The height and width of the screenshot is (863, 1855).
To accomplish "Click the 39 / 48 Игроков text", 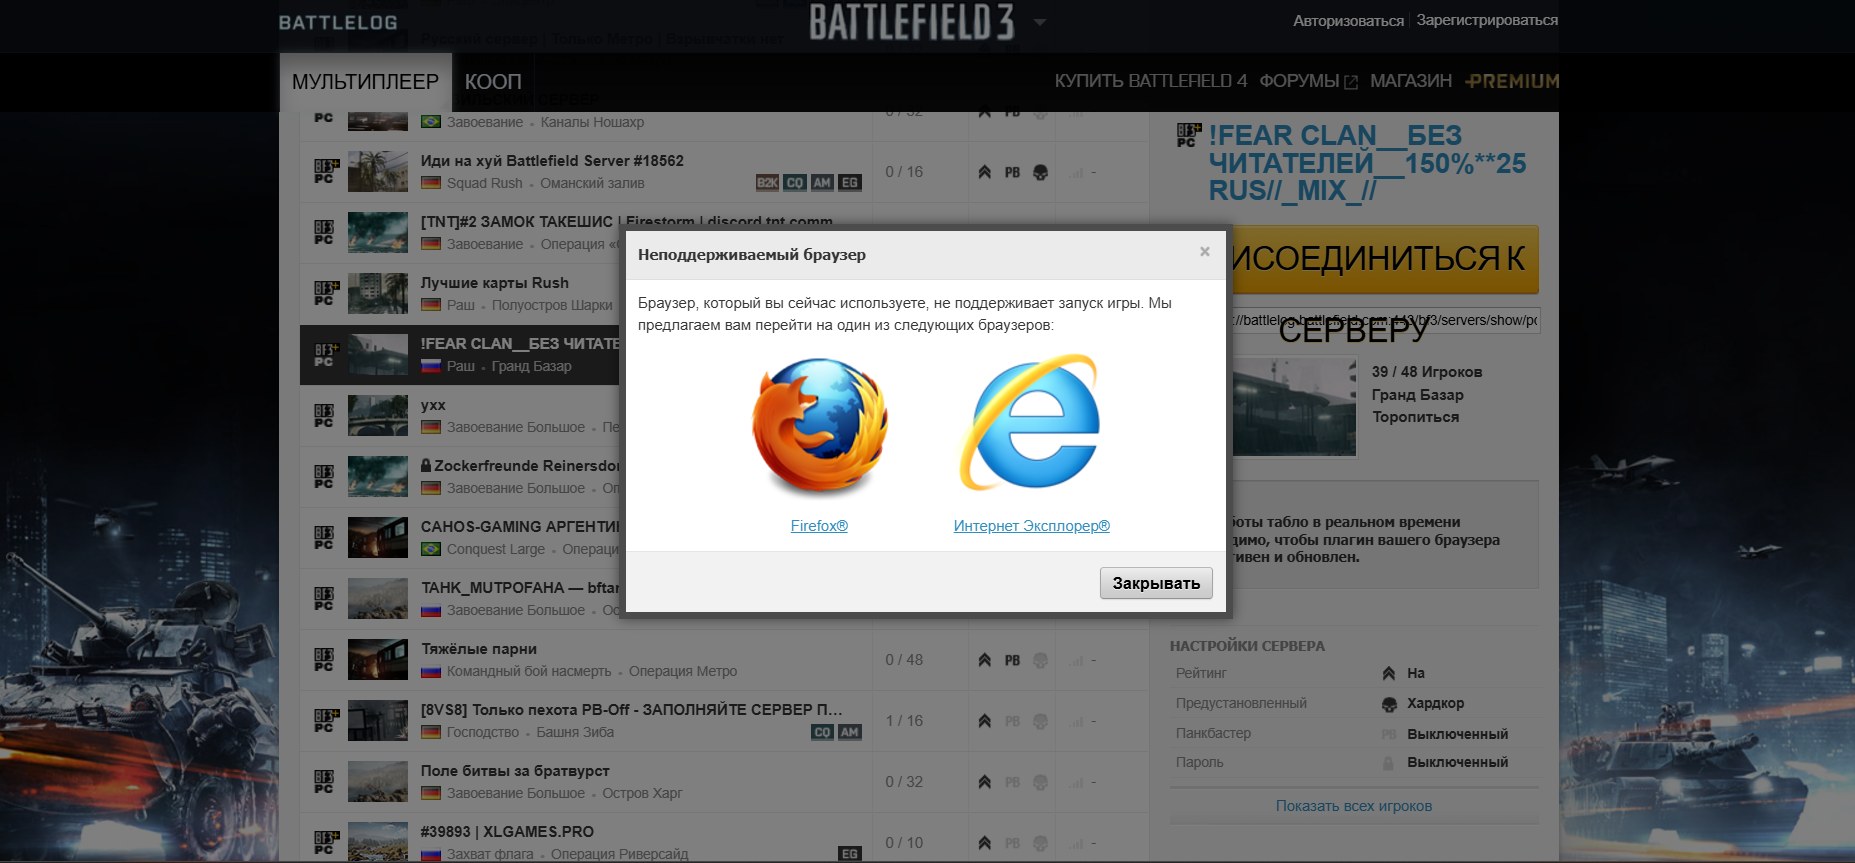I will click(1427, 372).
